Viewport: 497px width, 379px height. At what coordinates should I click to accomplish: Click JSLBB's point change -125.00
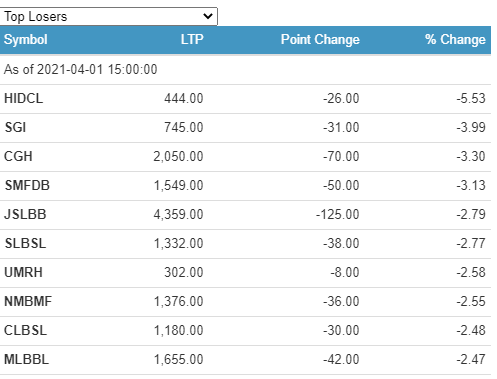pyautogui.click(x=338, y=215)
